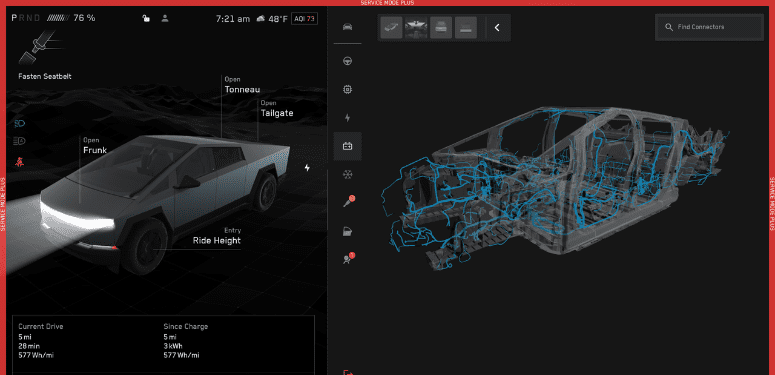This screenshot has height=375, width=775.
Task: Tap Open Tonneau label
Action: tap(242, 85)
